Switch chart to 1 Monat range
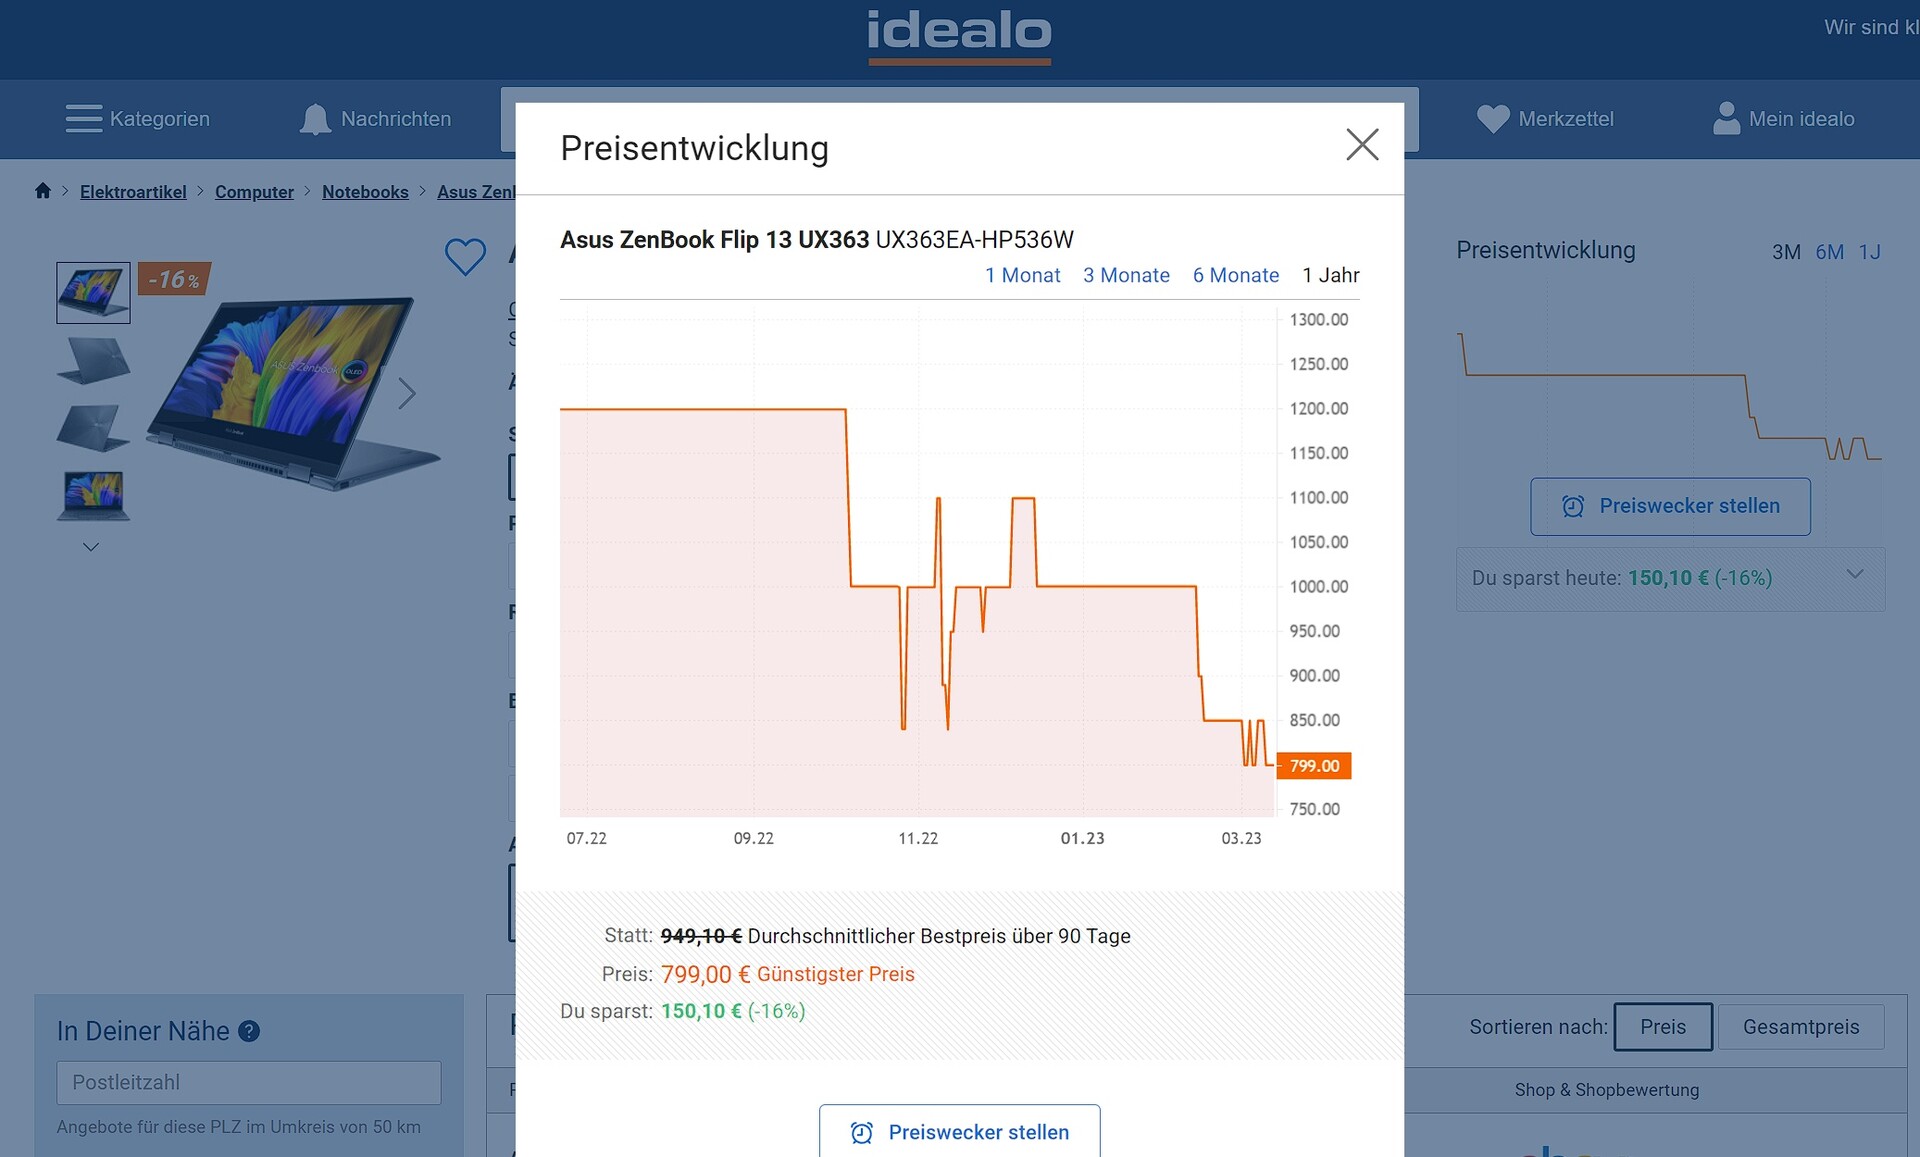The image size is (1920, 1157). point(1022,275)
